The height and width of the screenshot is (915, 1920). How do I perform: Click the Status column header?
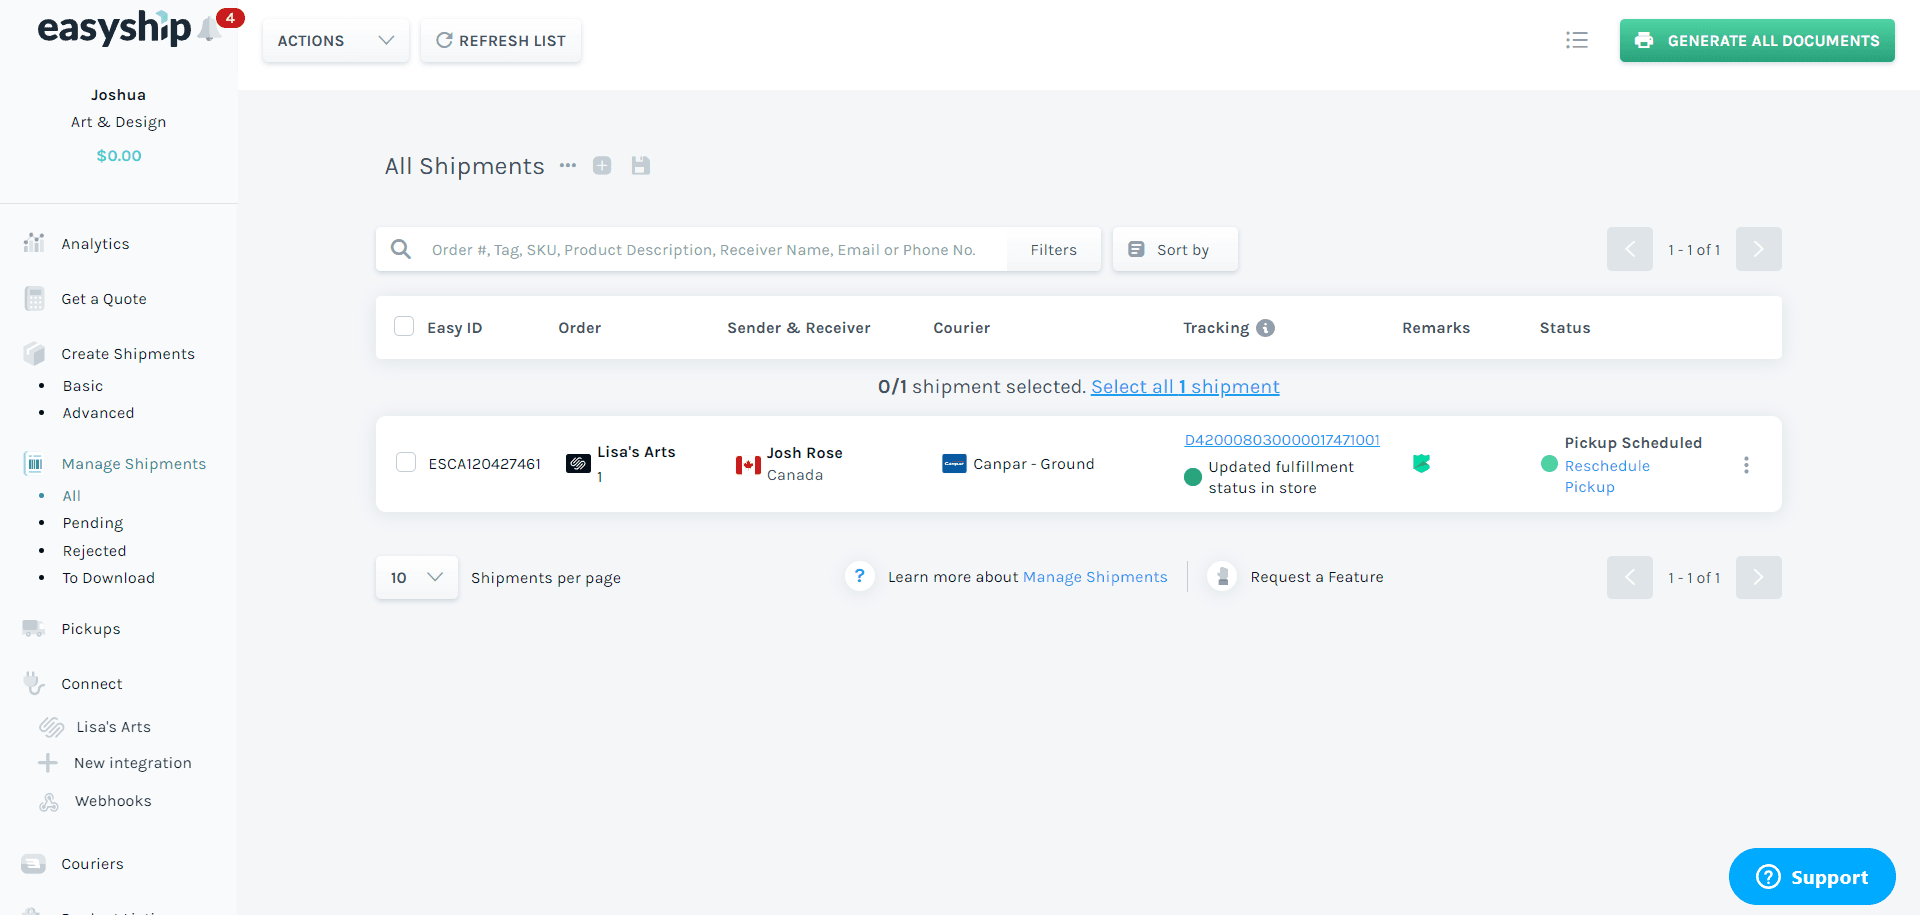coord(1565,328)
